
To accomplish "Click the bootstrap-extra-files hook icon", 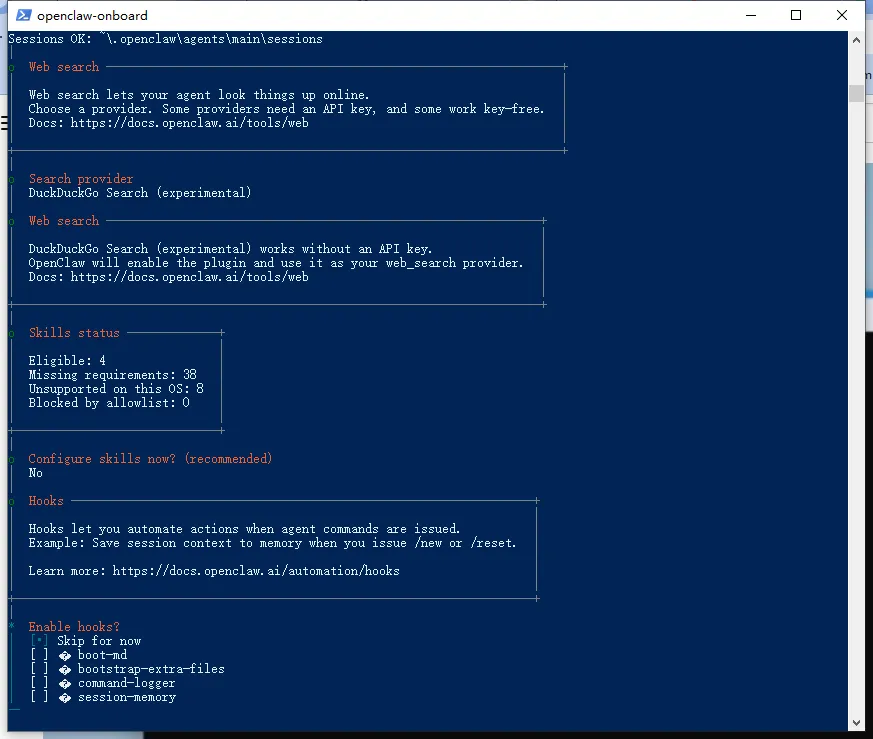I will pyautogui.click(x=65, y=669).
